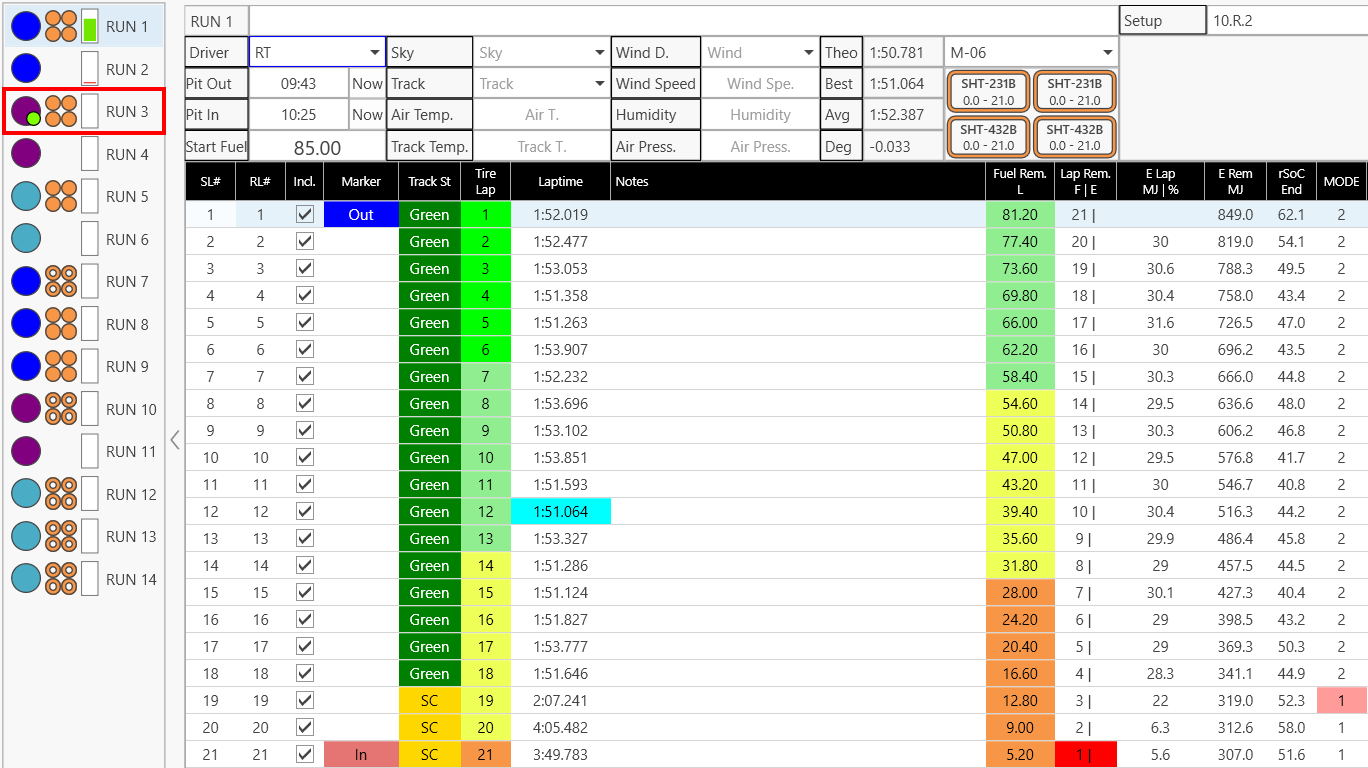Uncheck the Incl. checkbox for lap 1
Viewport: 1368px width, 768px height.
pos(305,214)
